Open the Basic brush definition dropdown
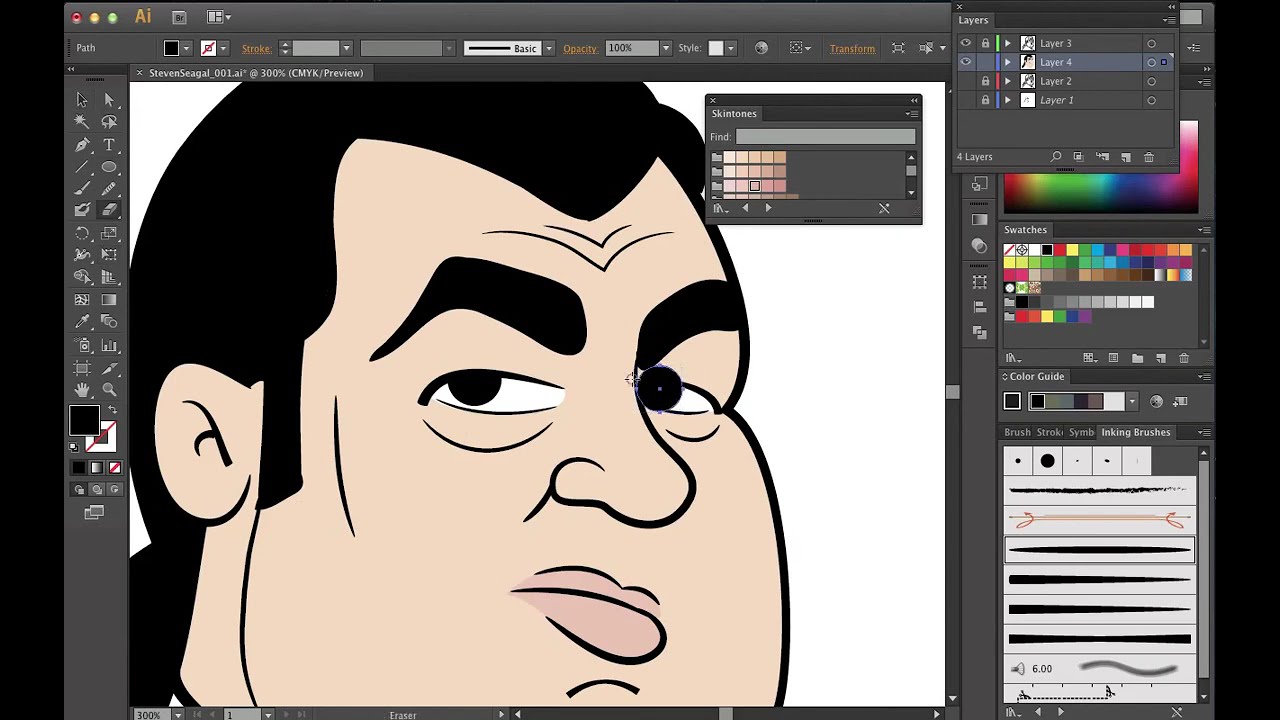The width and height of the screenshot is (1280, 720). tap(548, 48)
